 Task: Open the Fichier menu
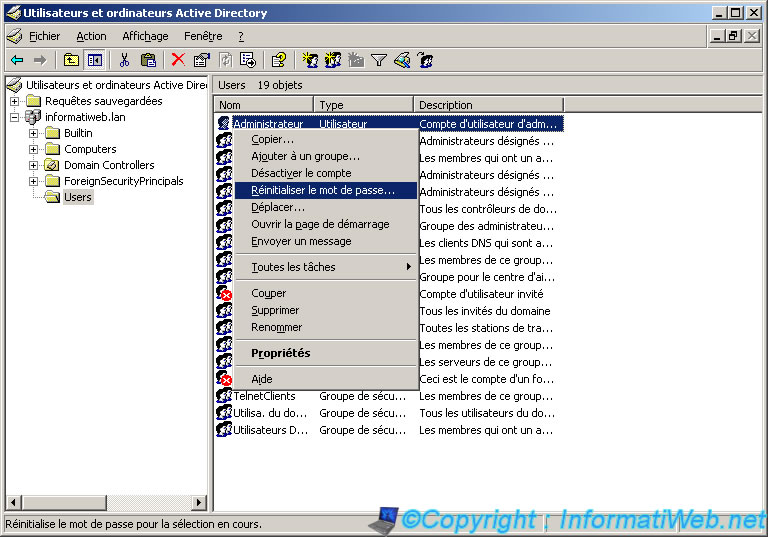45,36
